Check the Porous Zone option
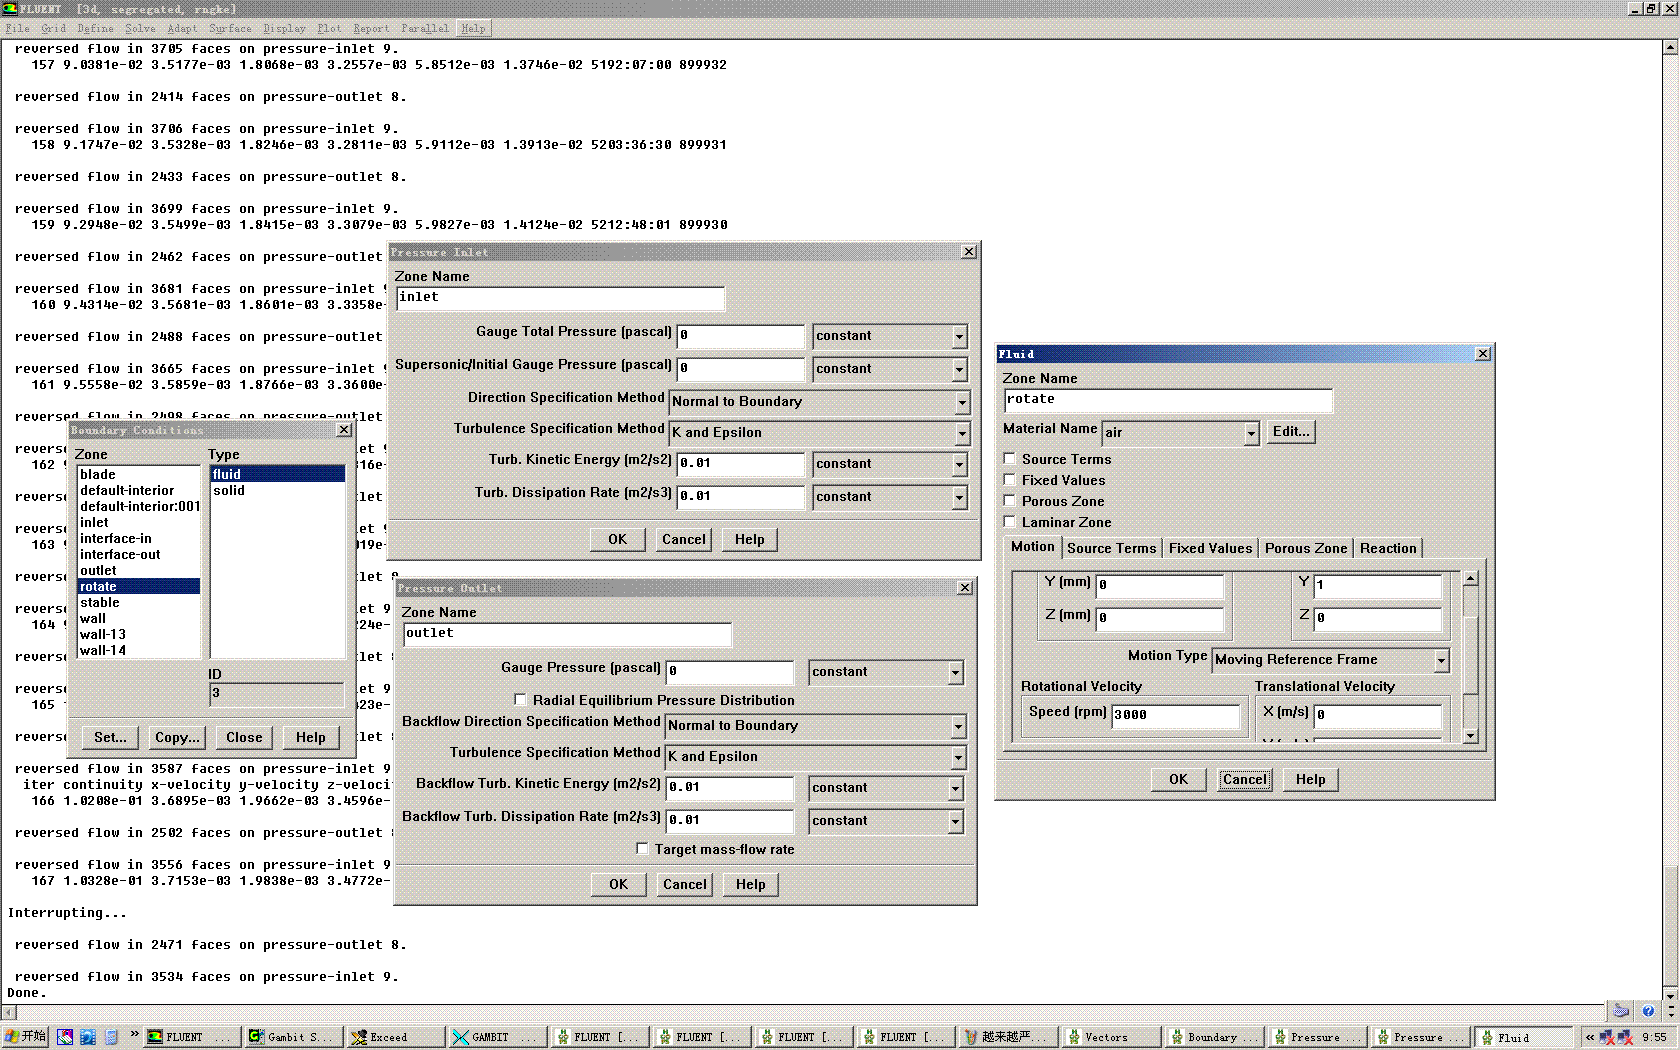 [1010, 501]
